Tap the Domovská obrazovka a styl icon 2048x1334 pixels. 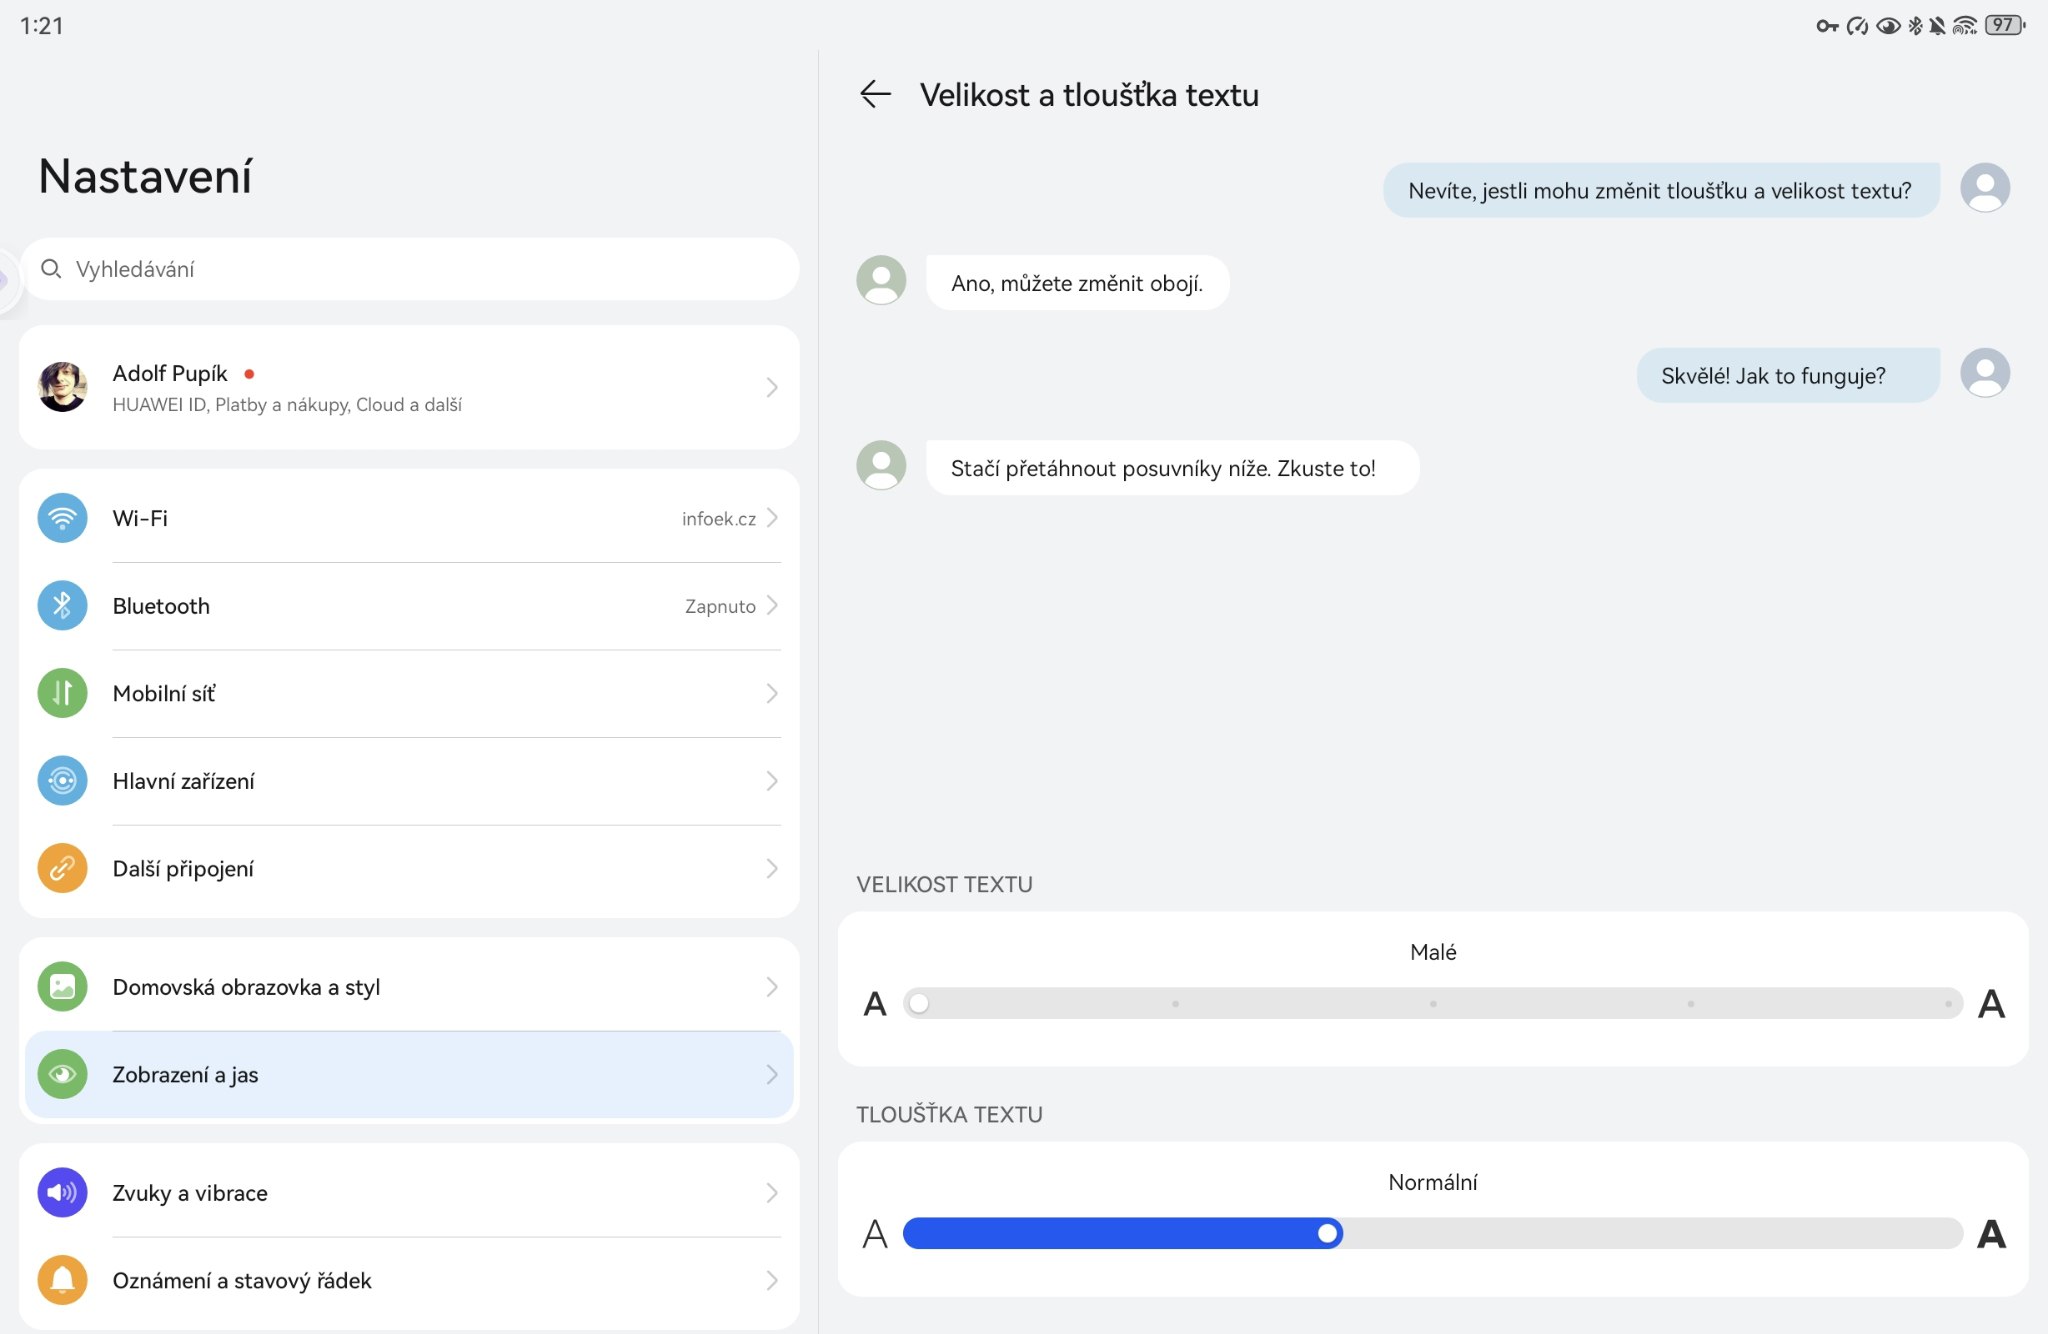pos(62,987)
